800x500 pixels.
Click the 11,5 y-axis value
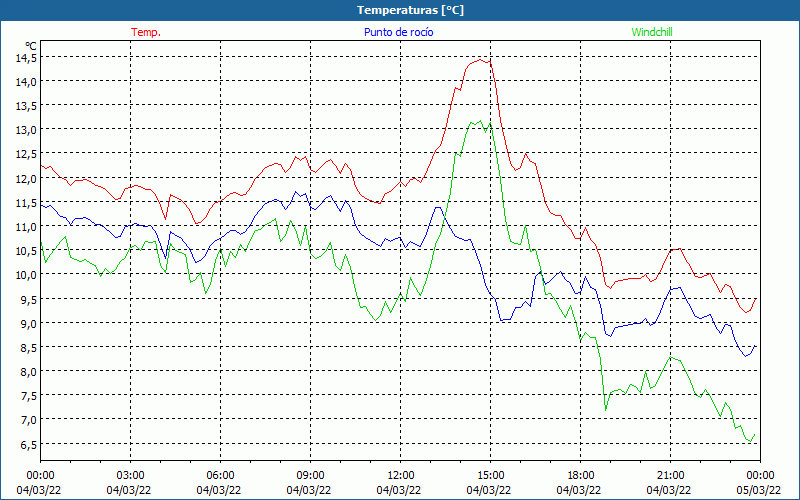click(x=27, y=203)
